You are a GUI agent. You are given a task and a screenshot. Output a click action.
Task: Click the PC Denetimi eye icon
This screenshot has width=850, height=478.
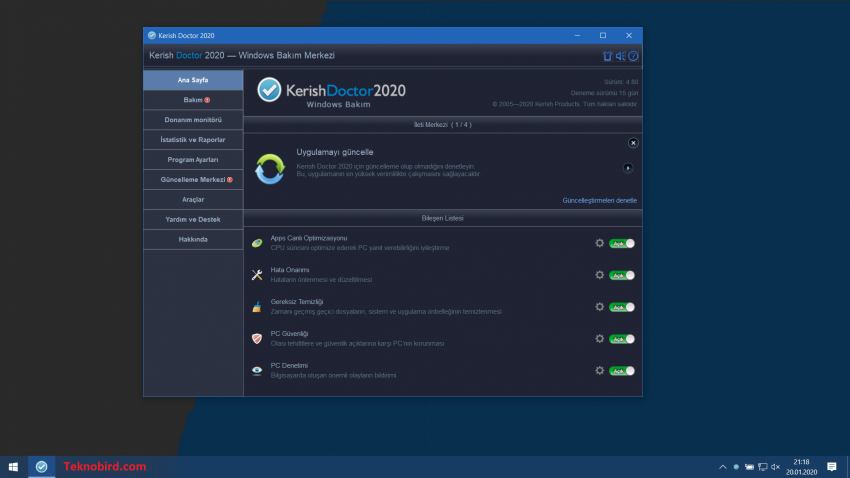257,371
